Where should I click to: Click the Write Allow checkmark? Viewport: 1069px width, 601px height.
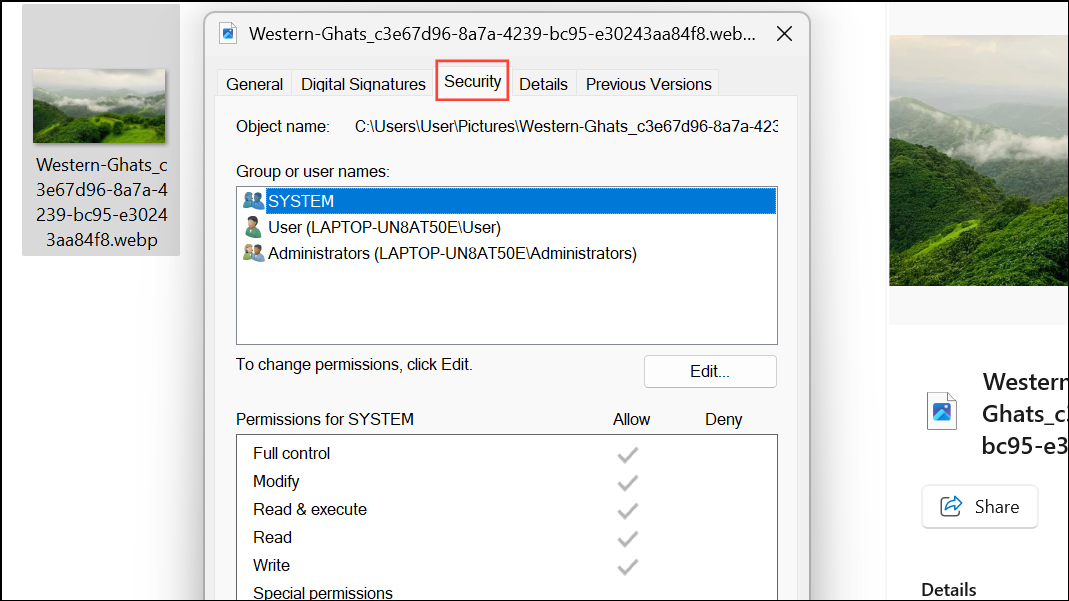[627, 566]
